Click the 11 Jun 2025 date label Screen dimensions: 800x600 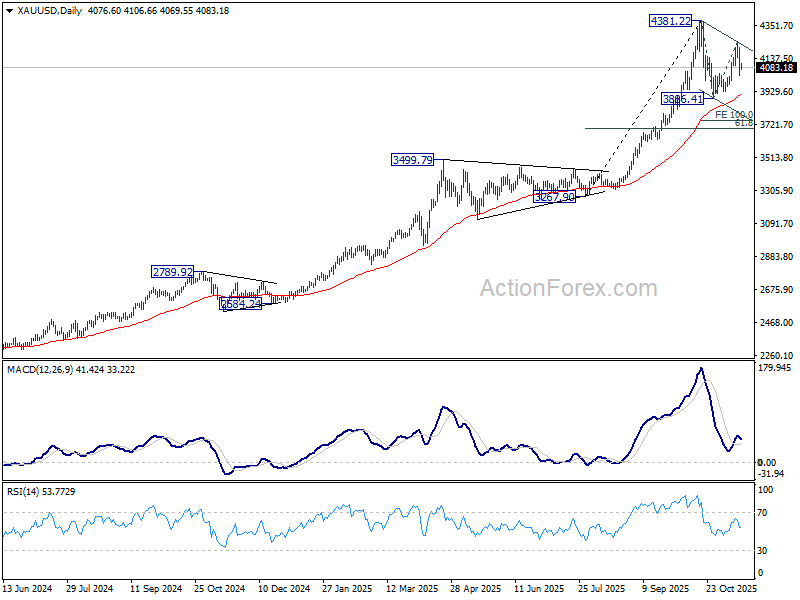point(539,589)
